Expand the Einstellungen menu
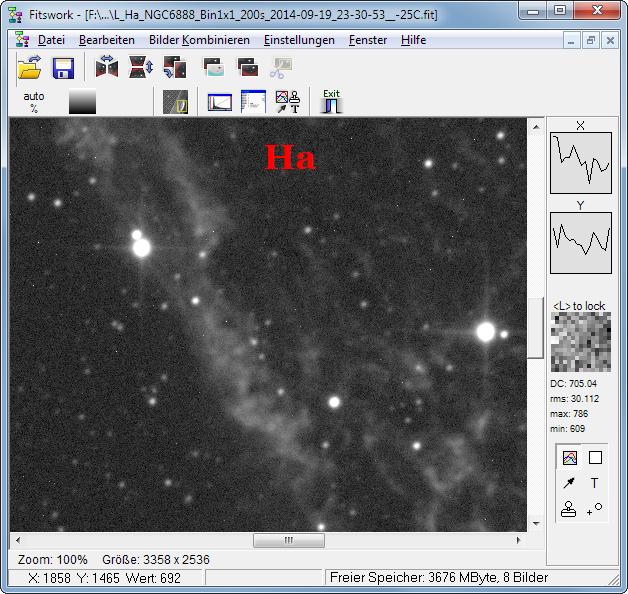Viewport: 628px width, 594px height. pos(299,40)
